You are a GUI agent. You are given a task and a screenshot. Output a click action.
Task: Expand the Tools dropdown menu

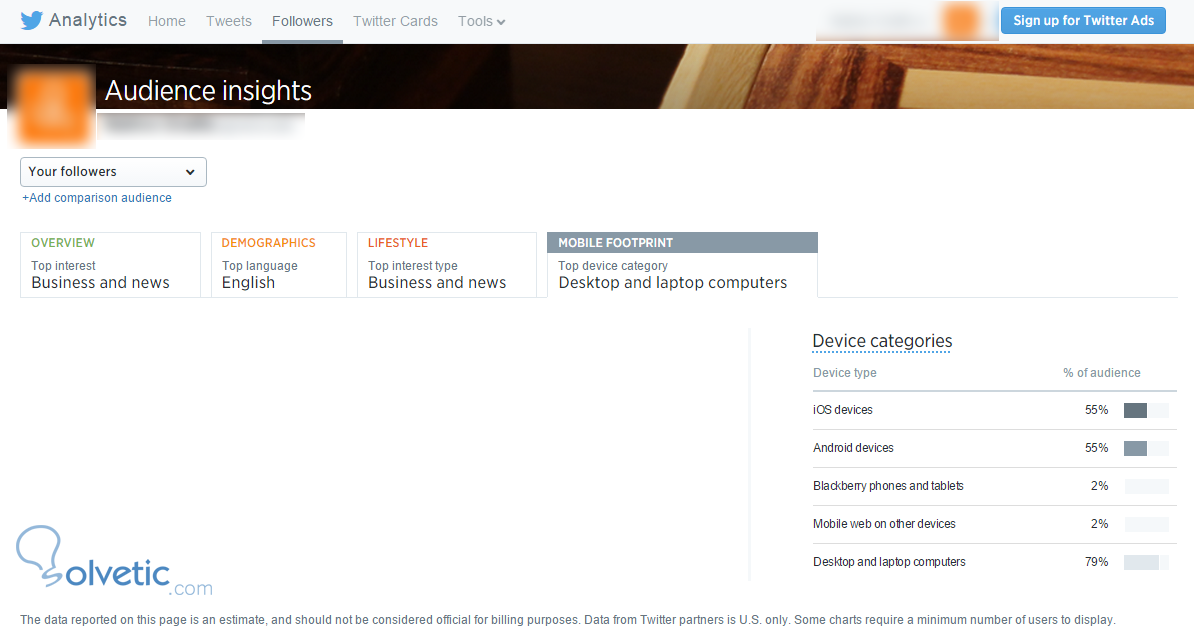coord(481,21)
